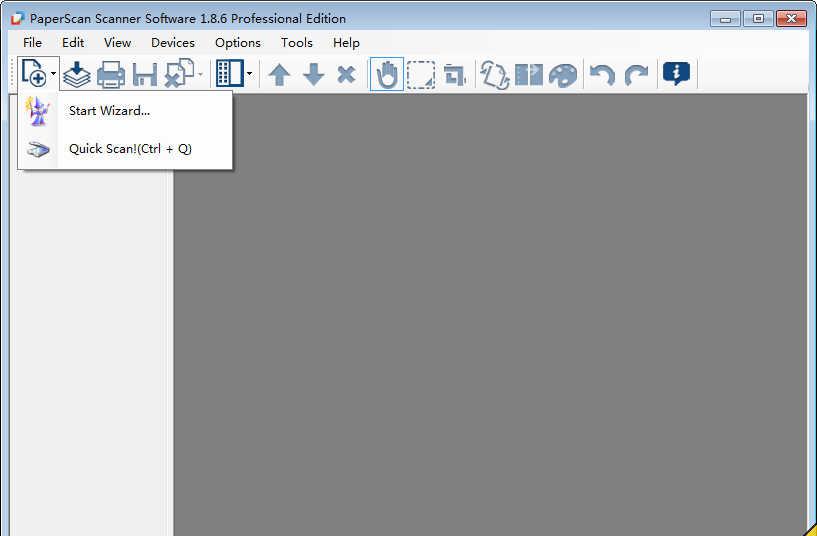Open the File menu
The width and height of the screenshot is (817, 536).
tap(32, 43)
